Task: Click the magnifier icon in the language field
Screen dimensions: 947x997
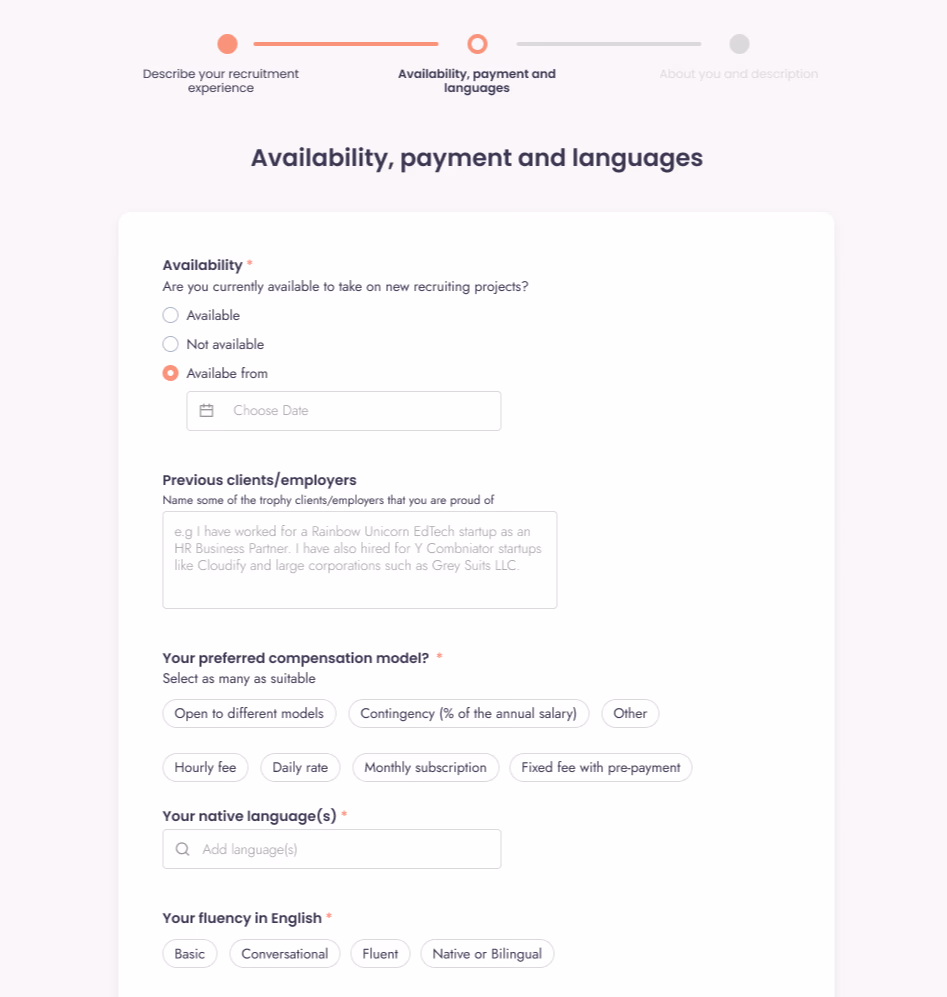Action: pos(182,848)
